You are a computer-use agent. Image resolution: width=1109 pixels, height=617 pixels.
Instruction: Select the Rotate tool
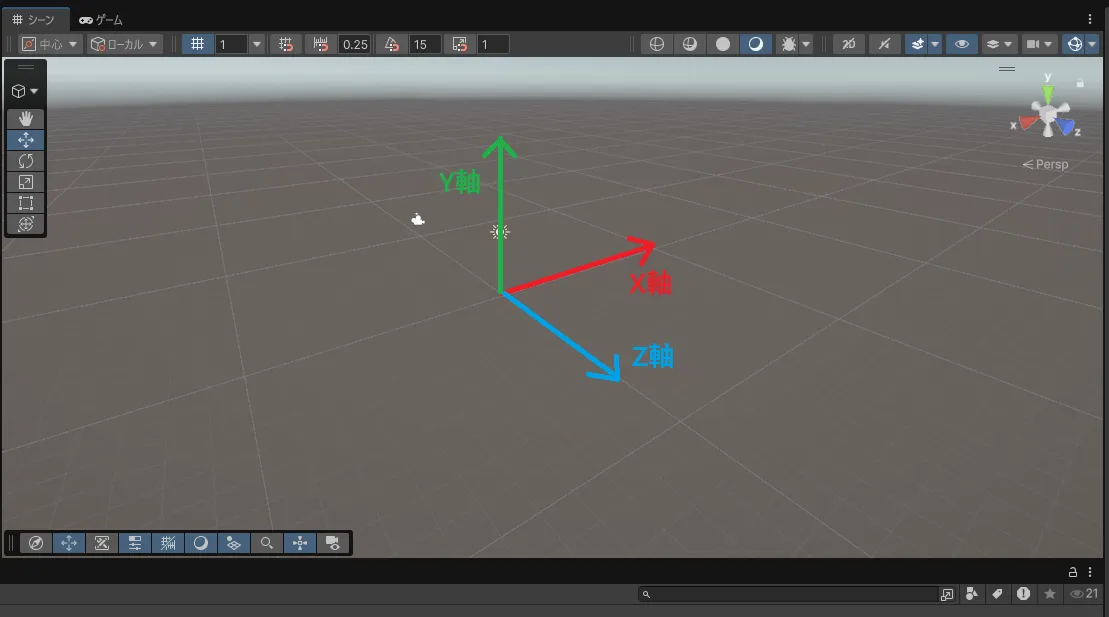(25, 161)
